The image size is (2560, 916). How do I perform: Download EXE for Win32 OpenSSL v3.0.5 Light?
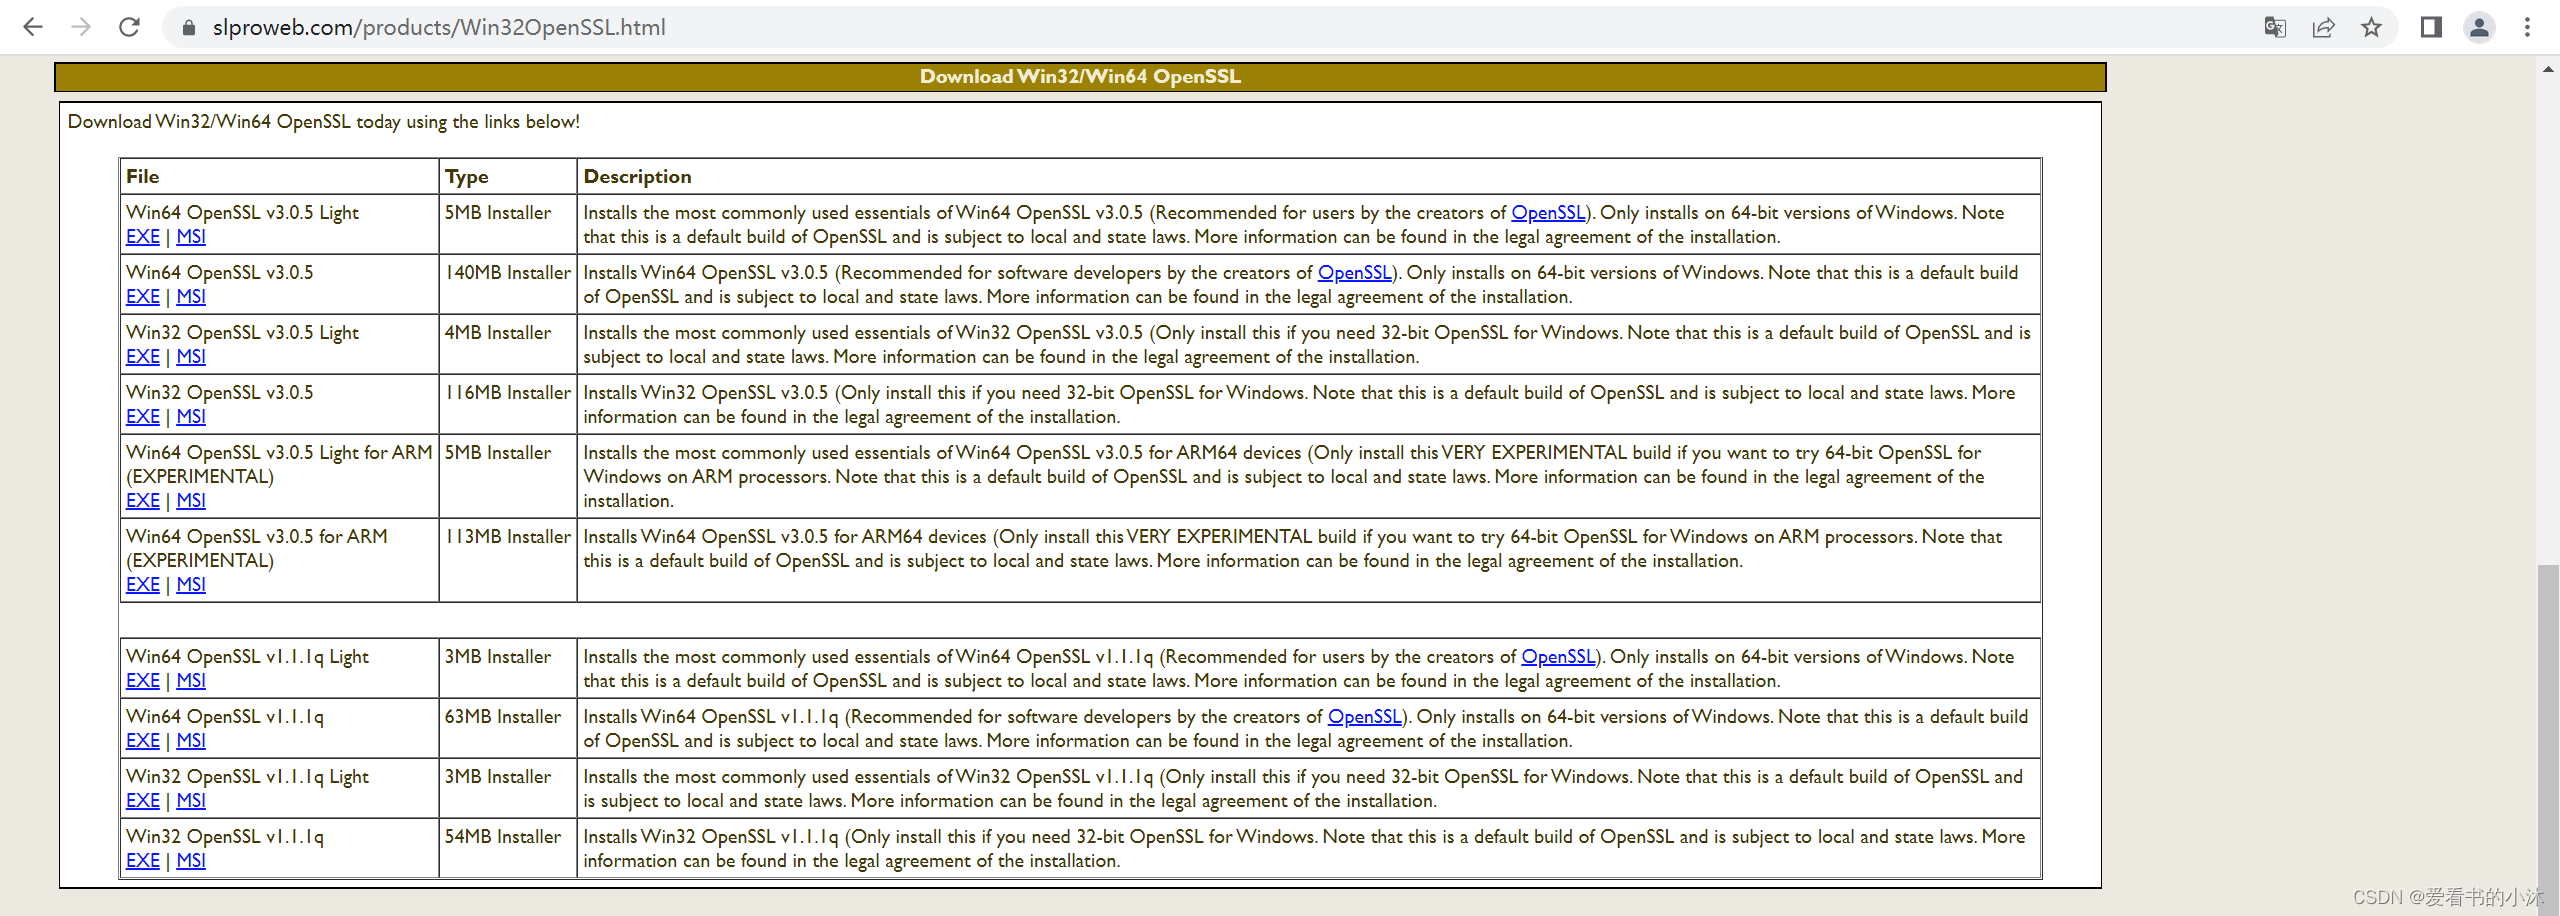point(143,357)
